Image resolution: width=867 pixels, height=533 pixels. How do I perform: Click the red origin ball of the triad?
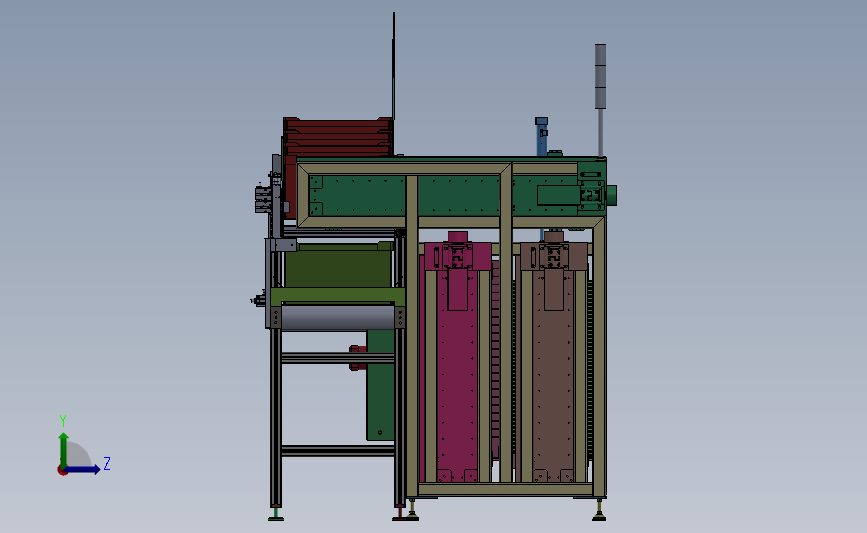62,471
